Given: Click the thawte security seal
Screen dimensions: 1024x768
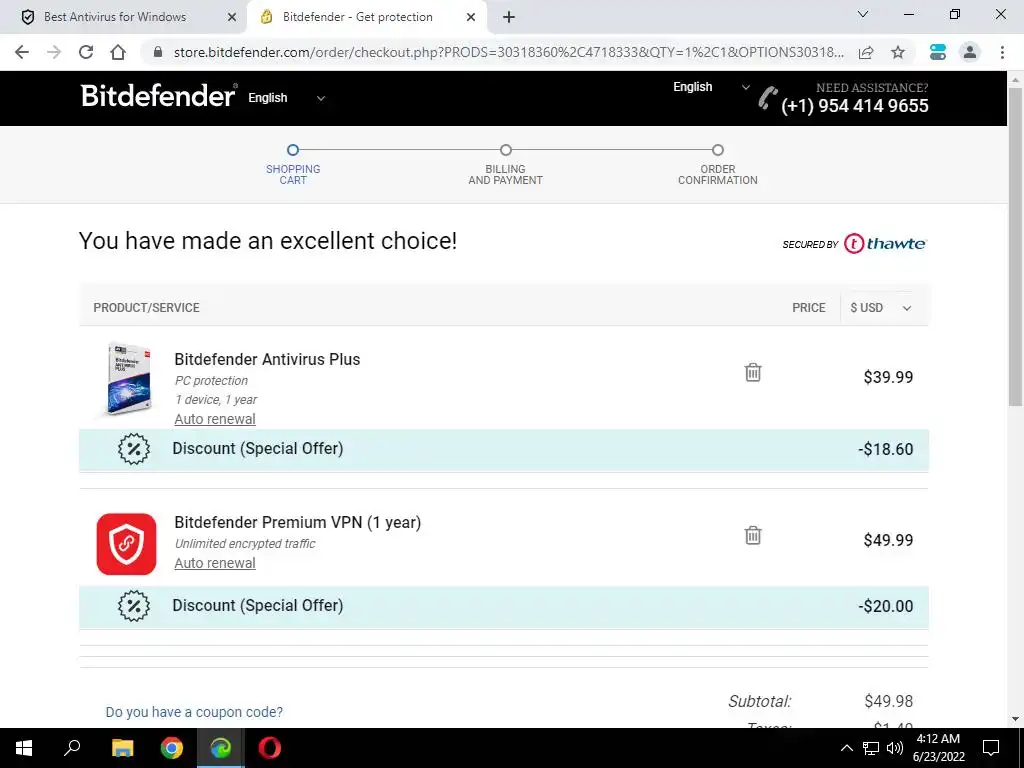Looking at the screenshot, I should pos(854,244).
